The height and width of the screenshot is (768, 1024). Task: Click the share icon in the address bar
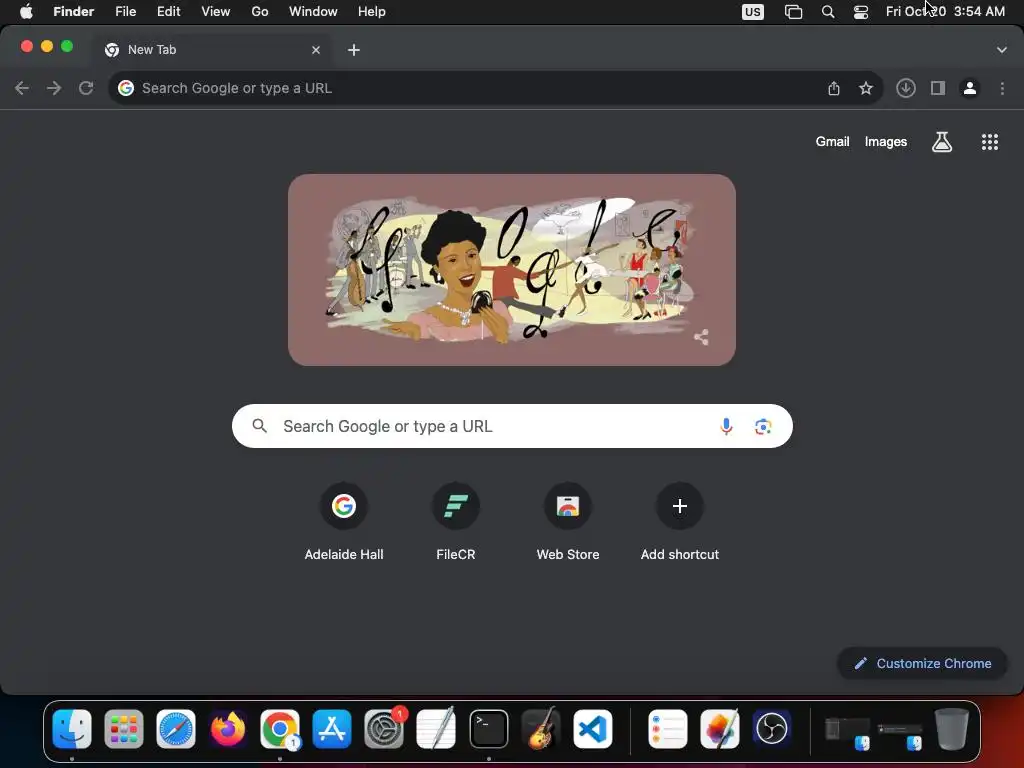834,88
